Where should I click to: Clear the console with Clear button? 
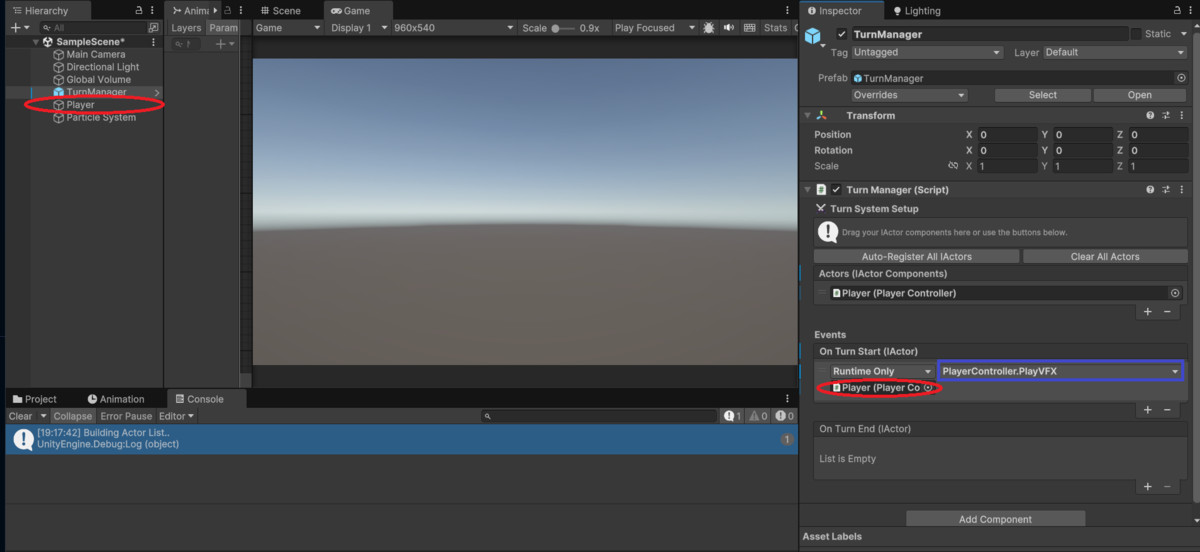tap(20, 416)
